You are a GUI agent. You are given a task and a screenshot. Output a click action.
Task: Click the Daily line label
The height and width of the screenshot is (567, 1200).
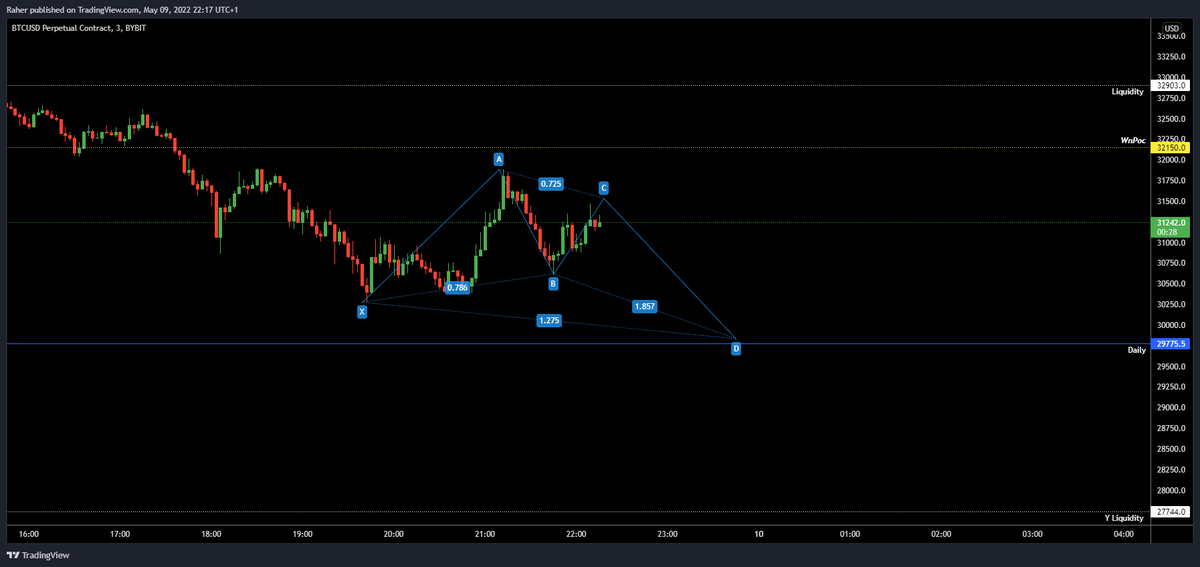coord(1137,350)
